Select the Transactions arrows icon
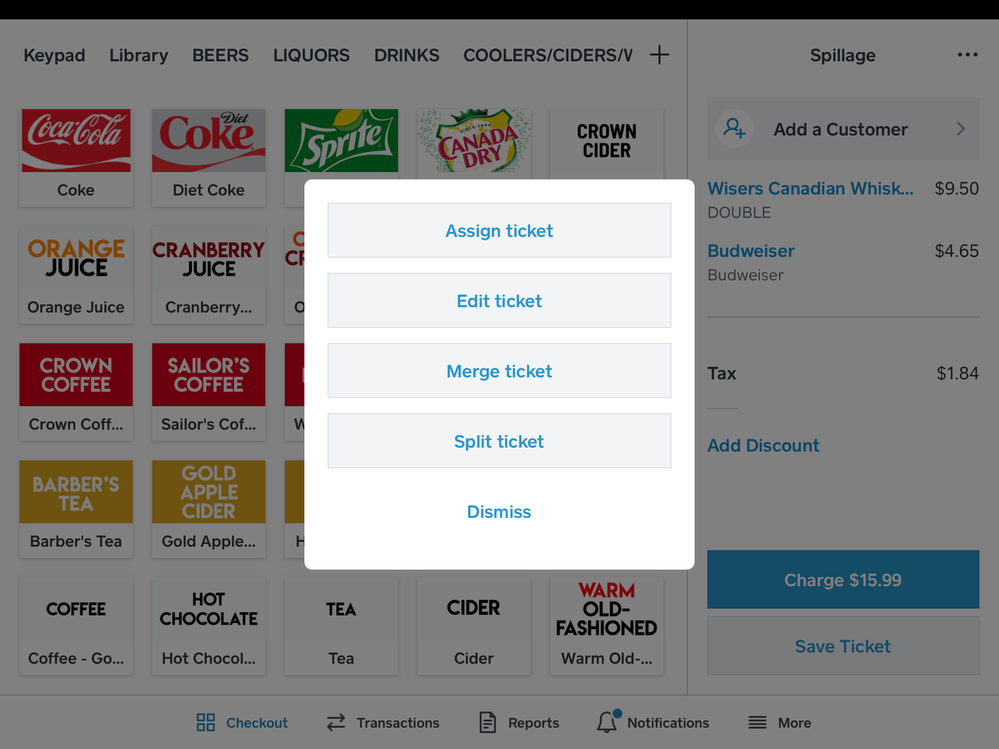 pos(336,722)
